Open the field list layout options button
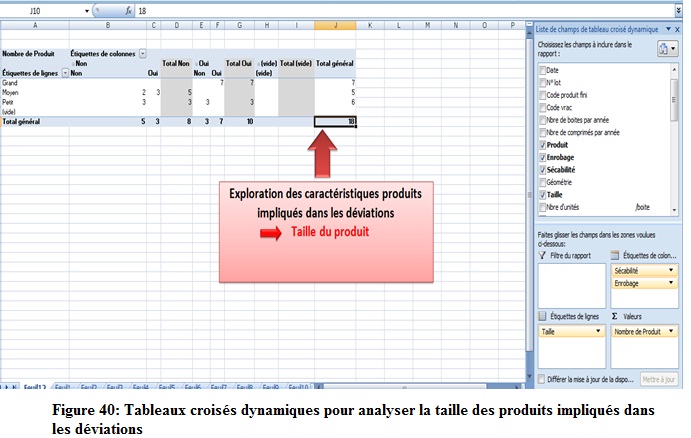 coord(667,48)
